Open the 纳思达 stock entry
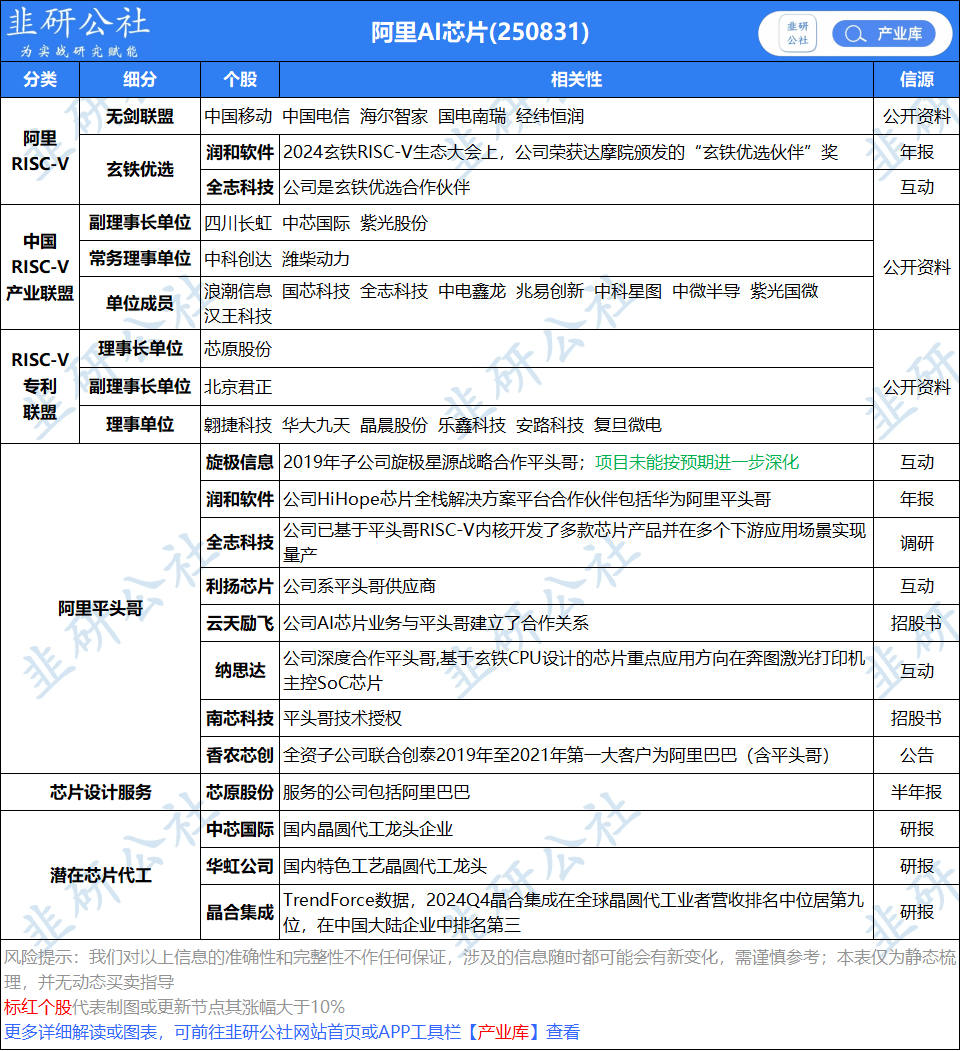The image size is (961, 1051). click(x=240, y=670)
